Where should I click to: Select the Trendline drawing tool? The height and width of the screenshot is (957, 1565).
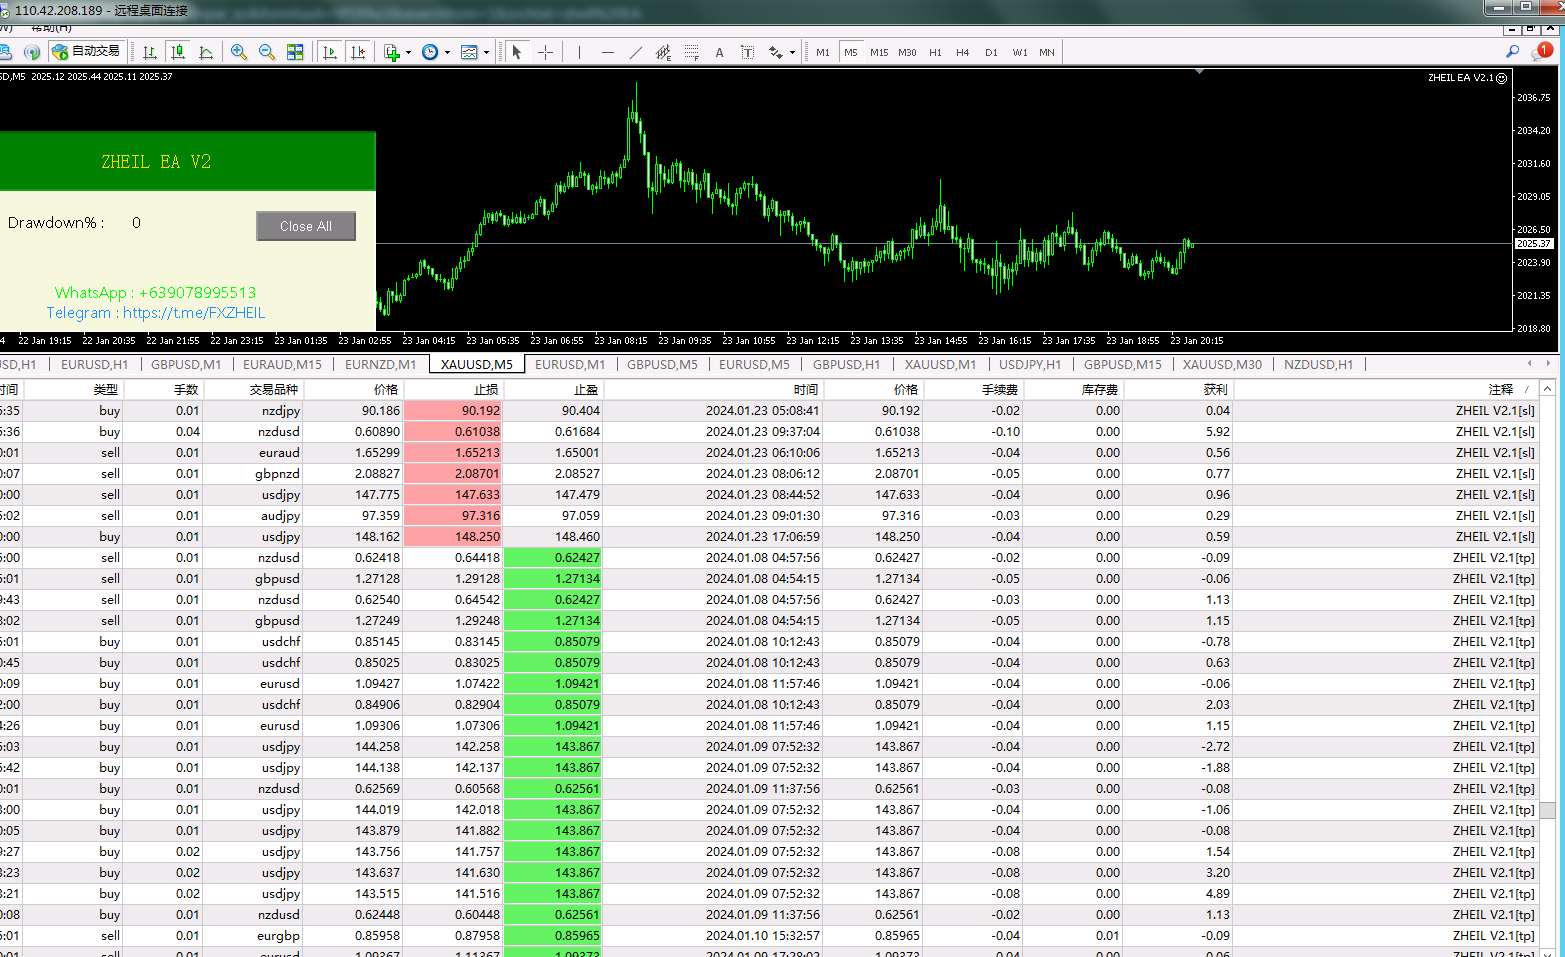(635, 52)
